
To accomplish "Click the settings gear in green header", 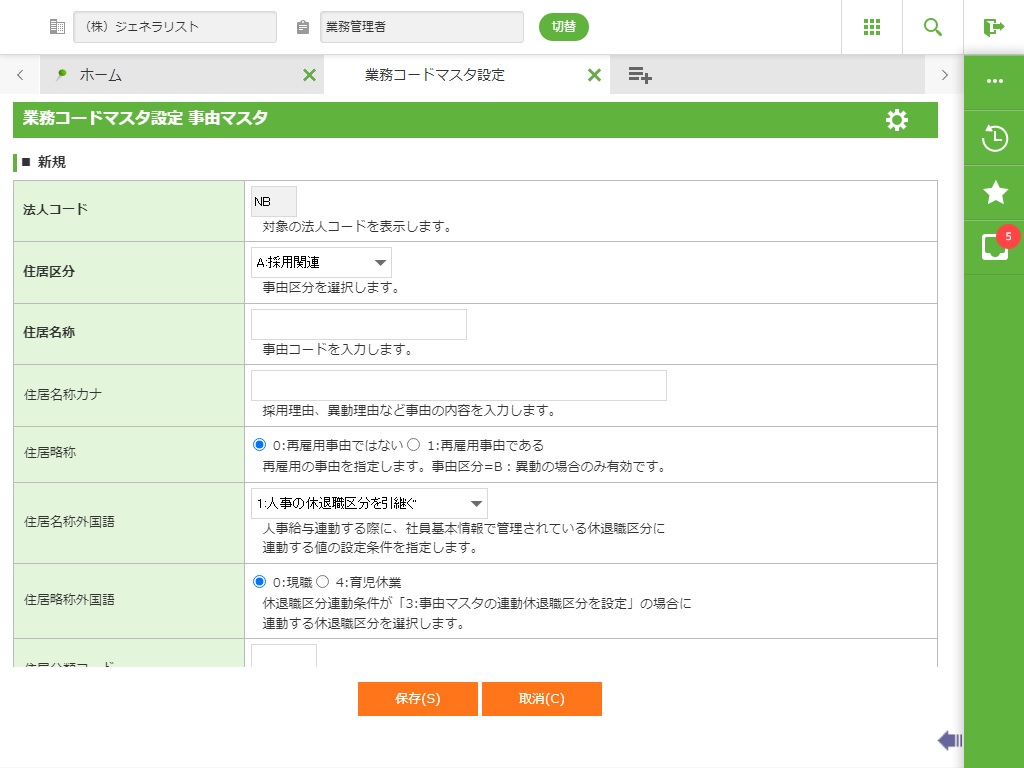I will coord(897,120).
